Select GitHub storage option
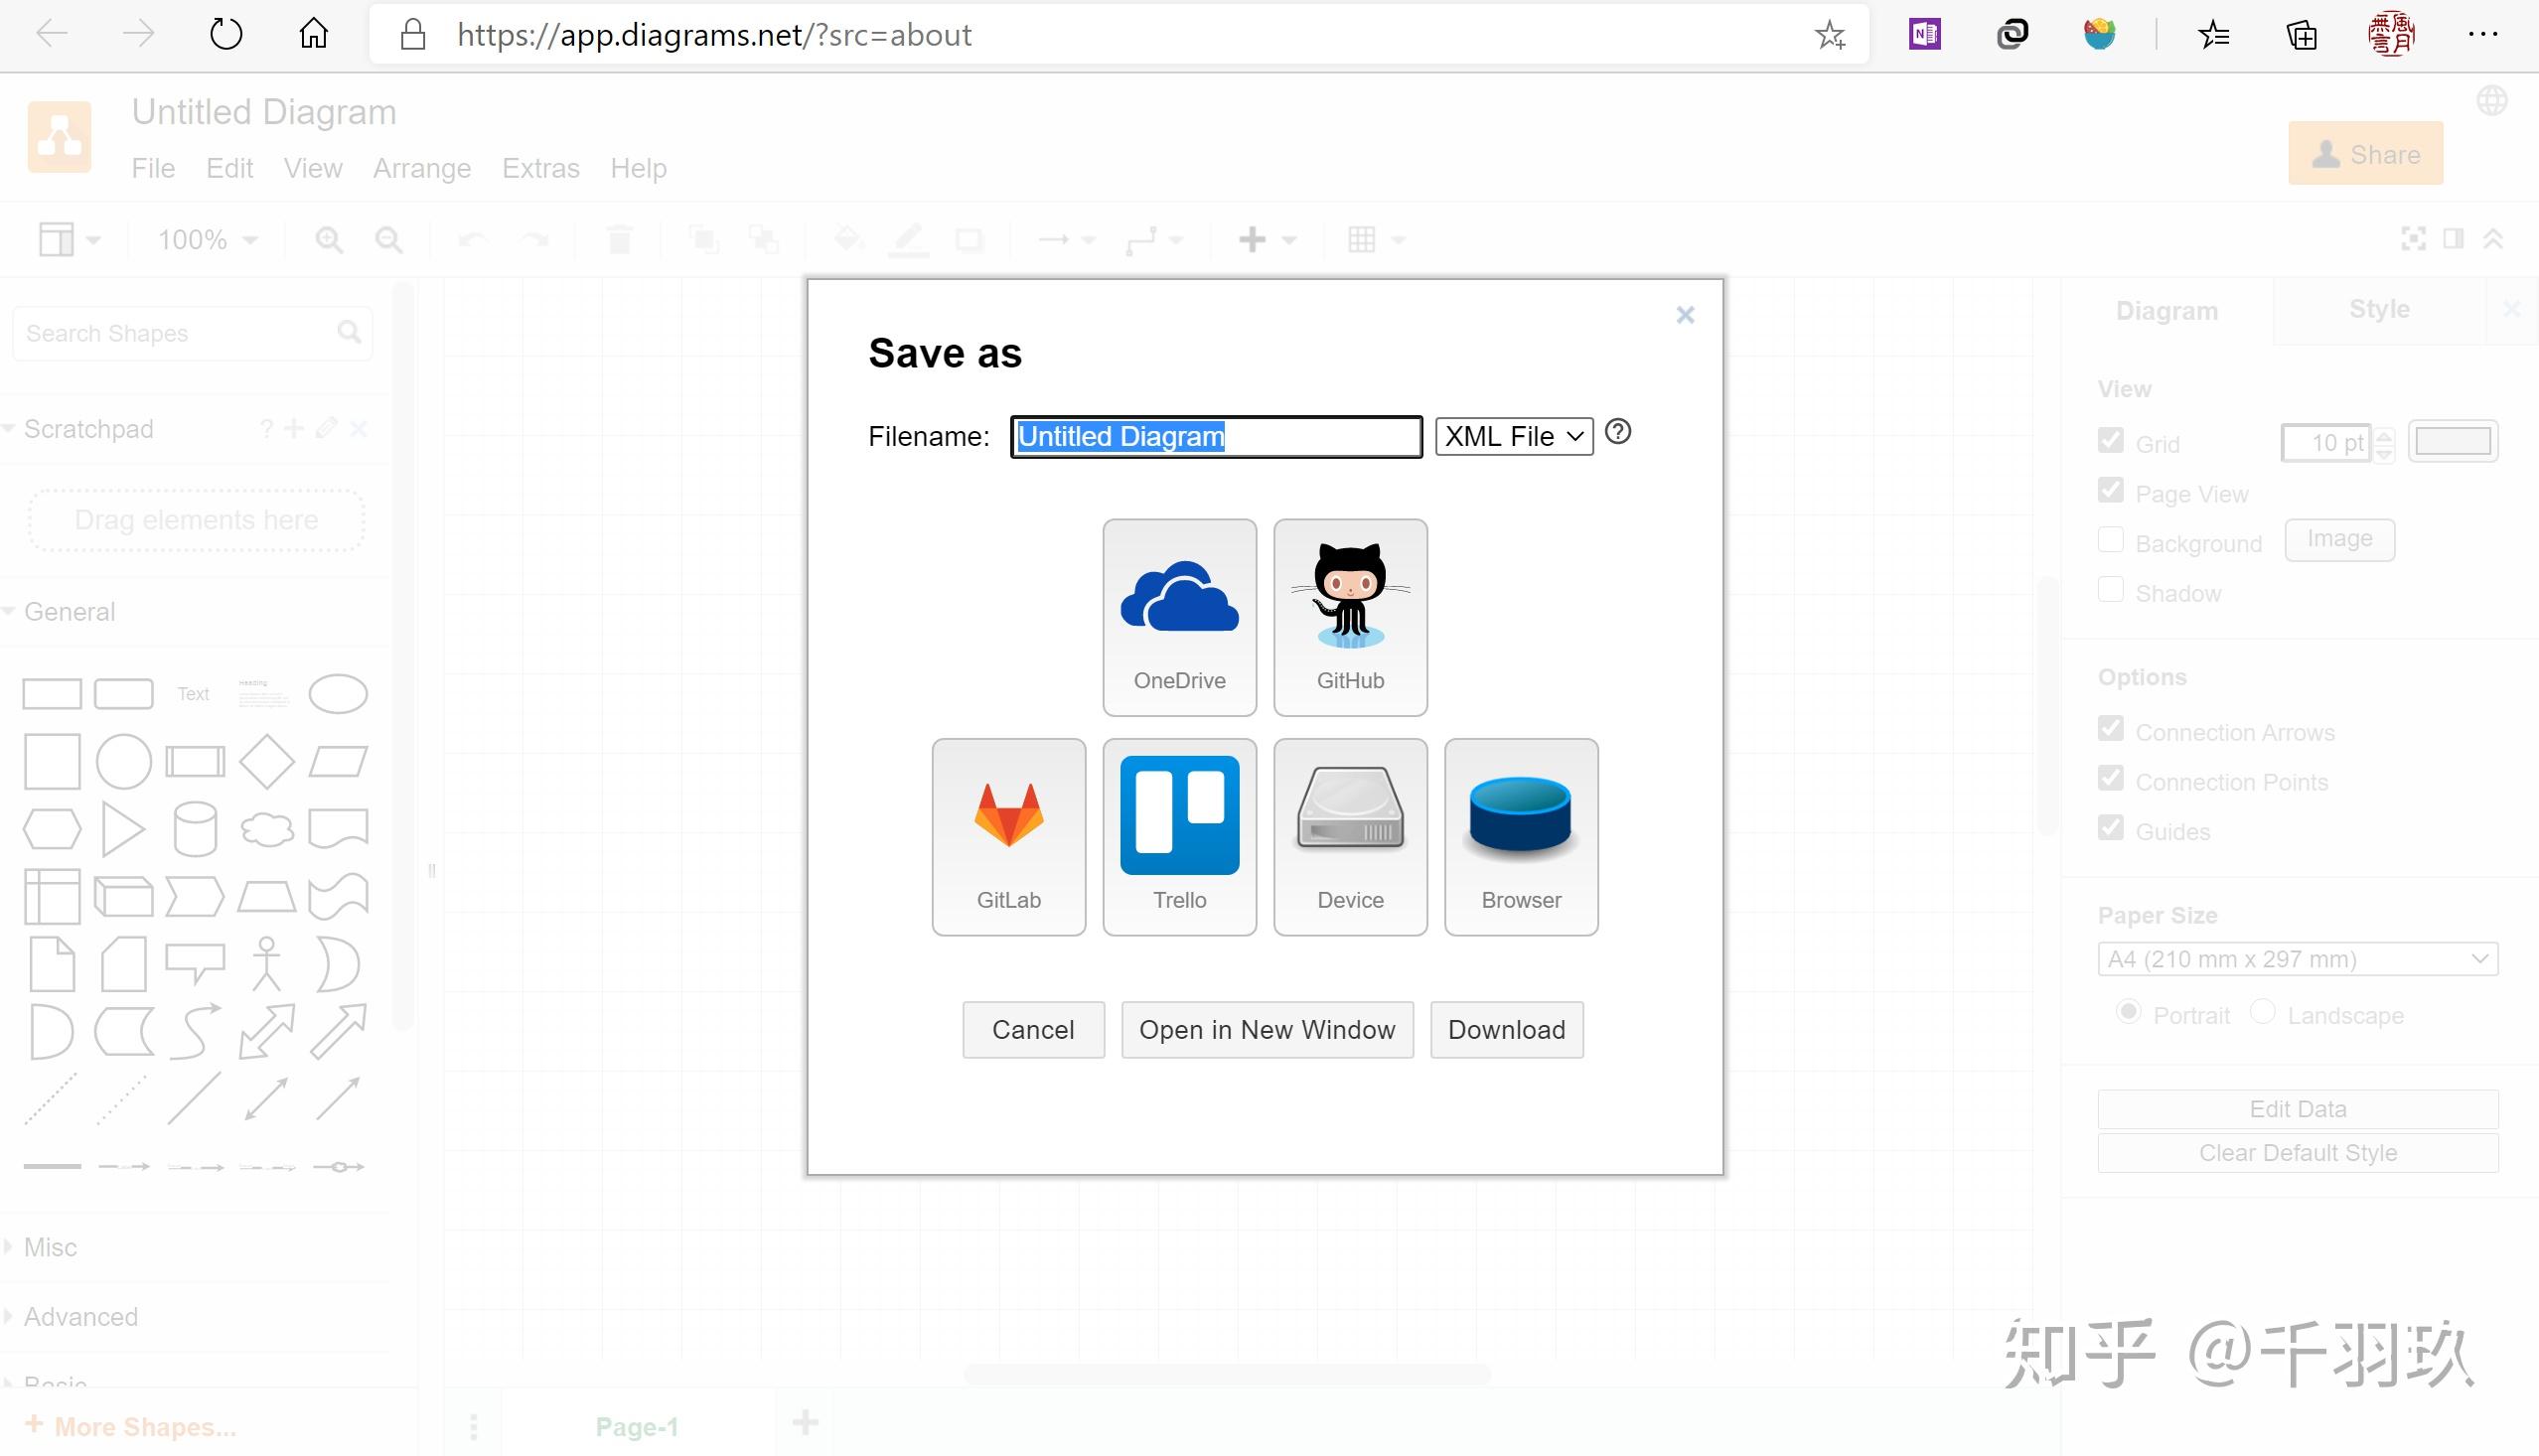Image resolution: width=2539 pixels, height=1456 pixels. coord(1350,616)
